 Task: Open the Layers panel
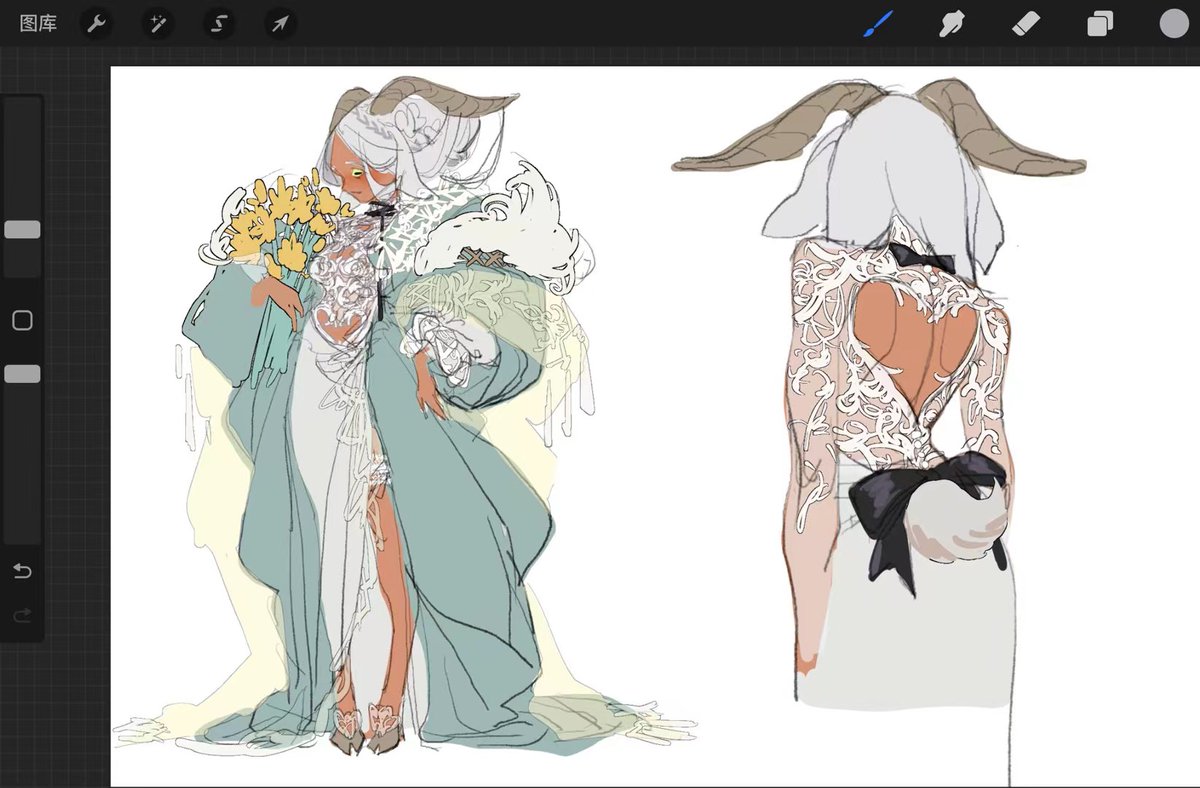click(1100, 23)
